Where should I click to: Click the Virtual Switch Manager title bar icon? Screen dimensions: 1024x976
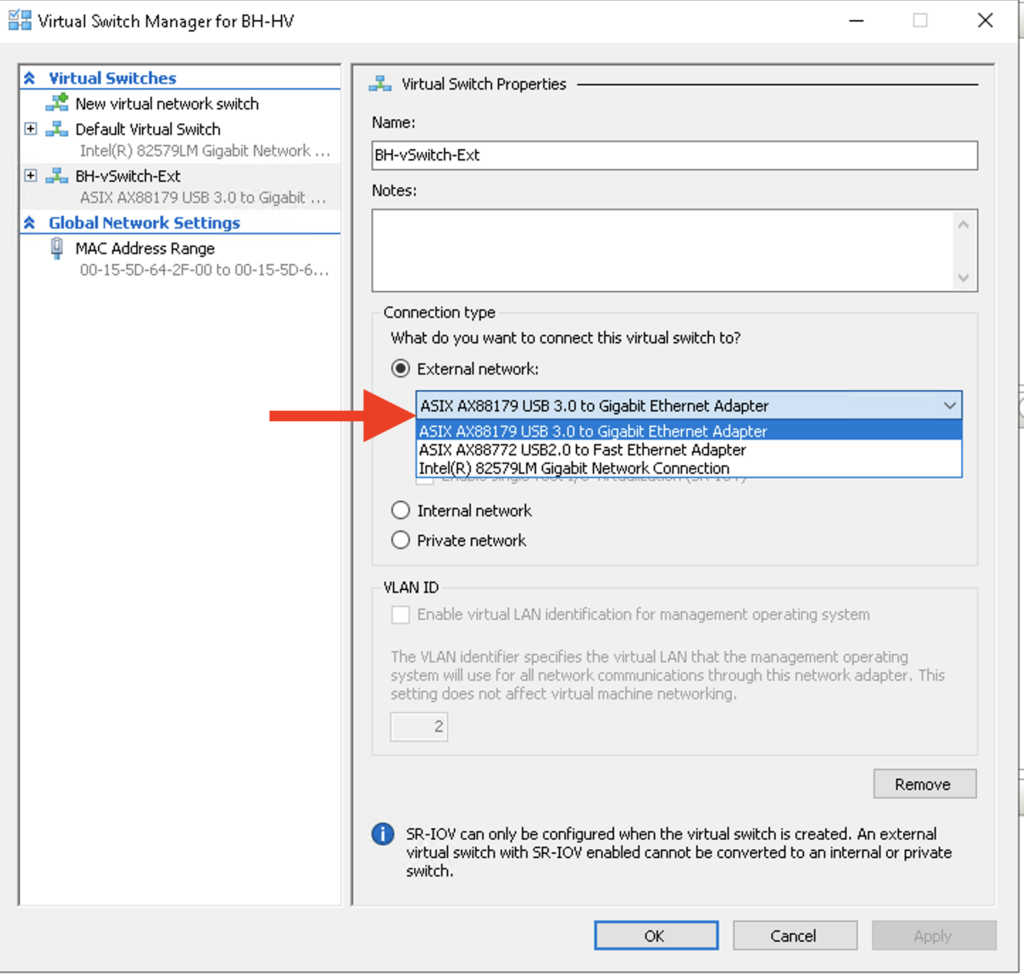20,20
